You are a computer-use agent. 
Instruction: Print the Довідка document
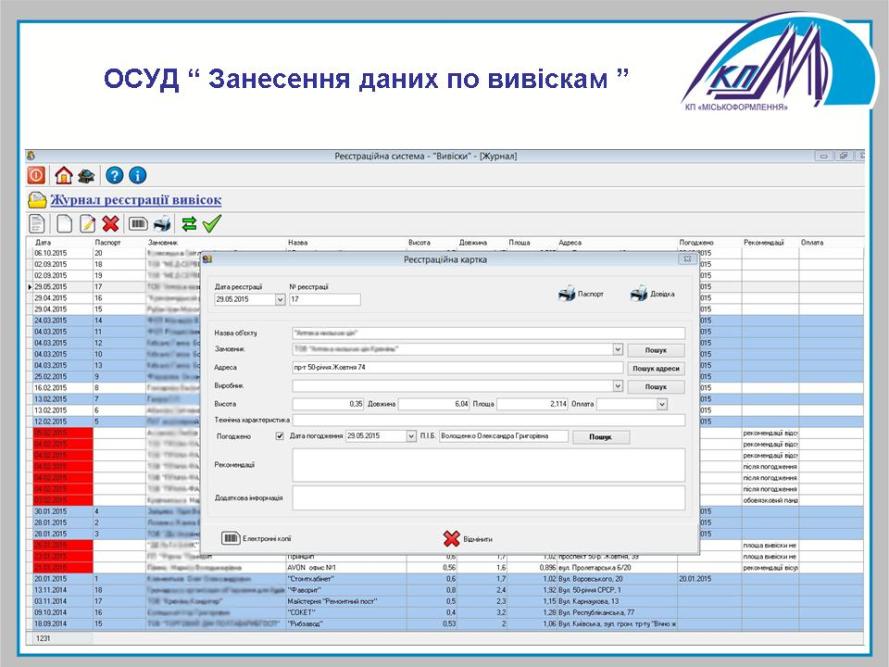click(x=652, y=294)
